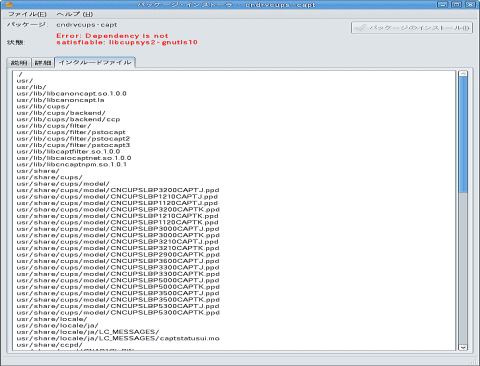Click the row reading only usr/share/locale/ja/
This screenshot has height=366, width=480.
click(57, 326)
